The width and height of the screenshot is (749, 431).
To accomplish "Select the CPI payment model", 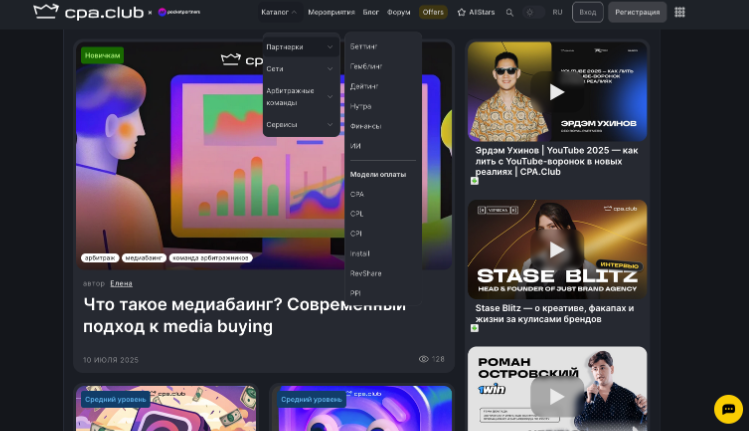I will point(356,234).
